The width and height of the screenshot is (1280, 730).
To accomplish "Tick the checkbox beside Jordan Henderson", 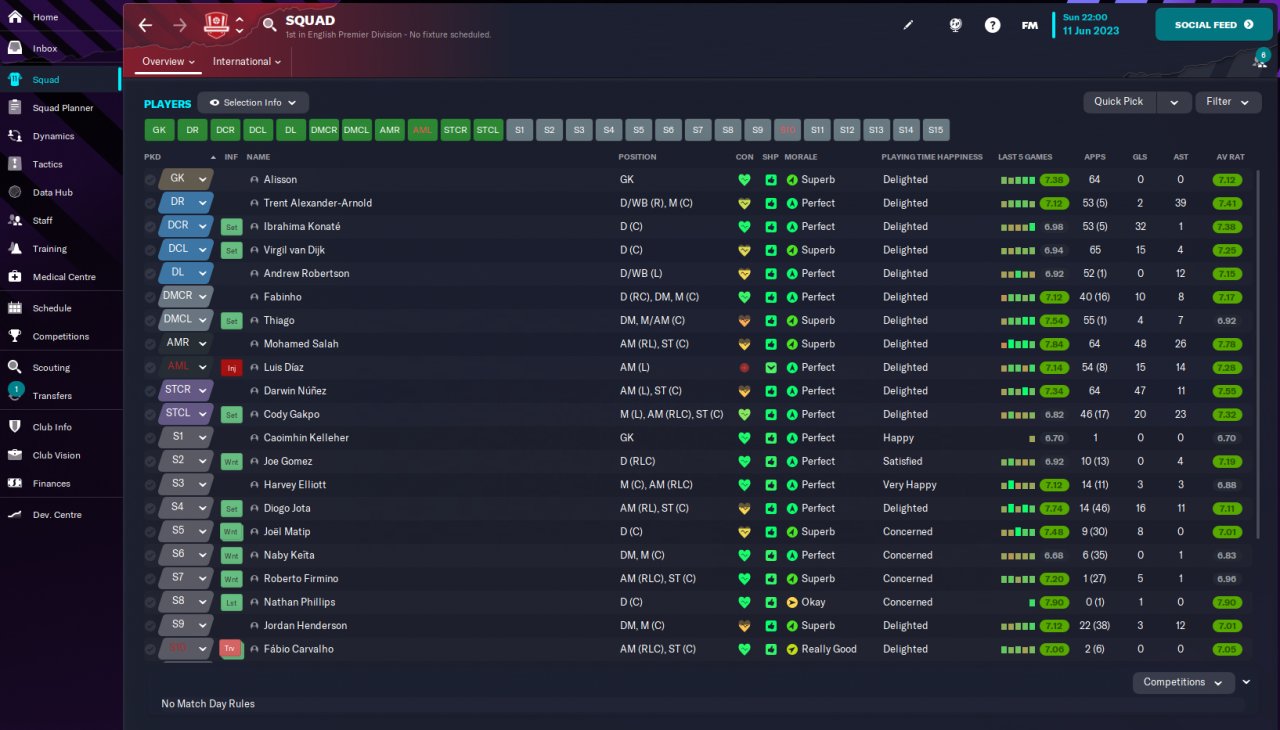I will pyautogui.click(x=150, y=625).
